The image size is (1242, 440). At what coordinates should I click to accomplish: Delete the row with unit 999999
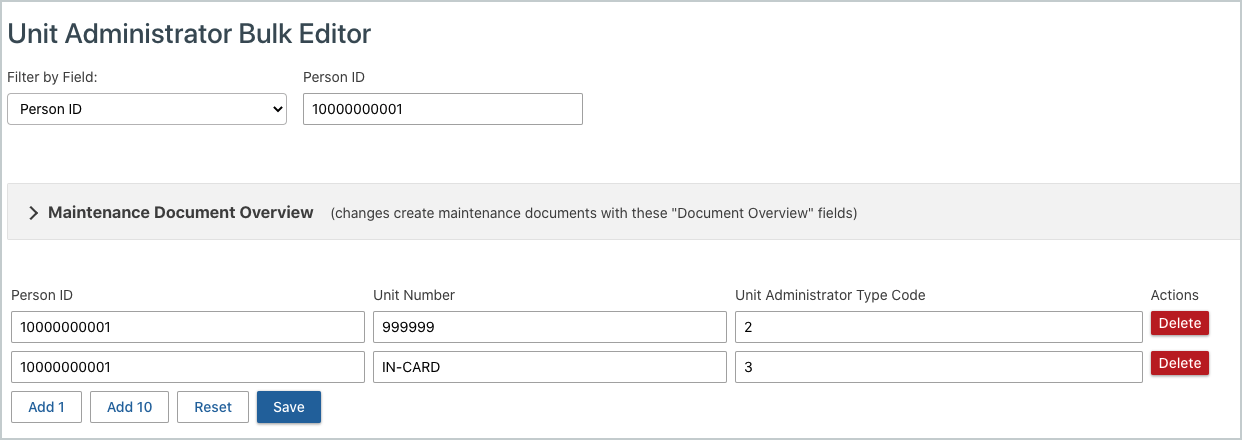click(1179, 323)
